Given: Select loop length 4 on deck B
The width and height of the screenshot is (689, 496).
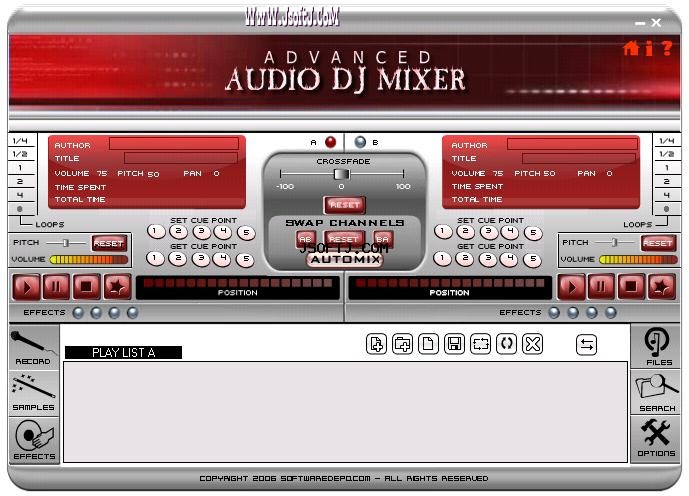Looking at the screenshot, I should coord(667,195).
